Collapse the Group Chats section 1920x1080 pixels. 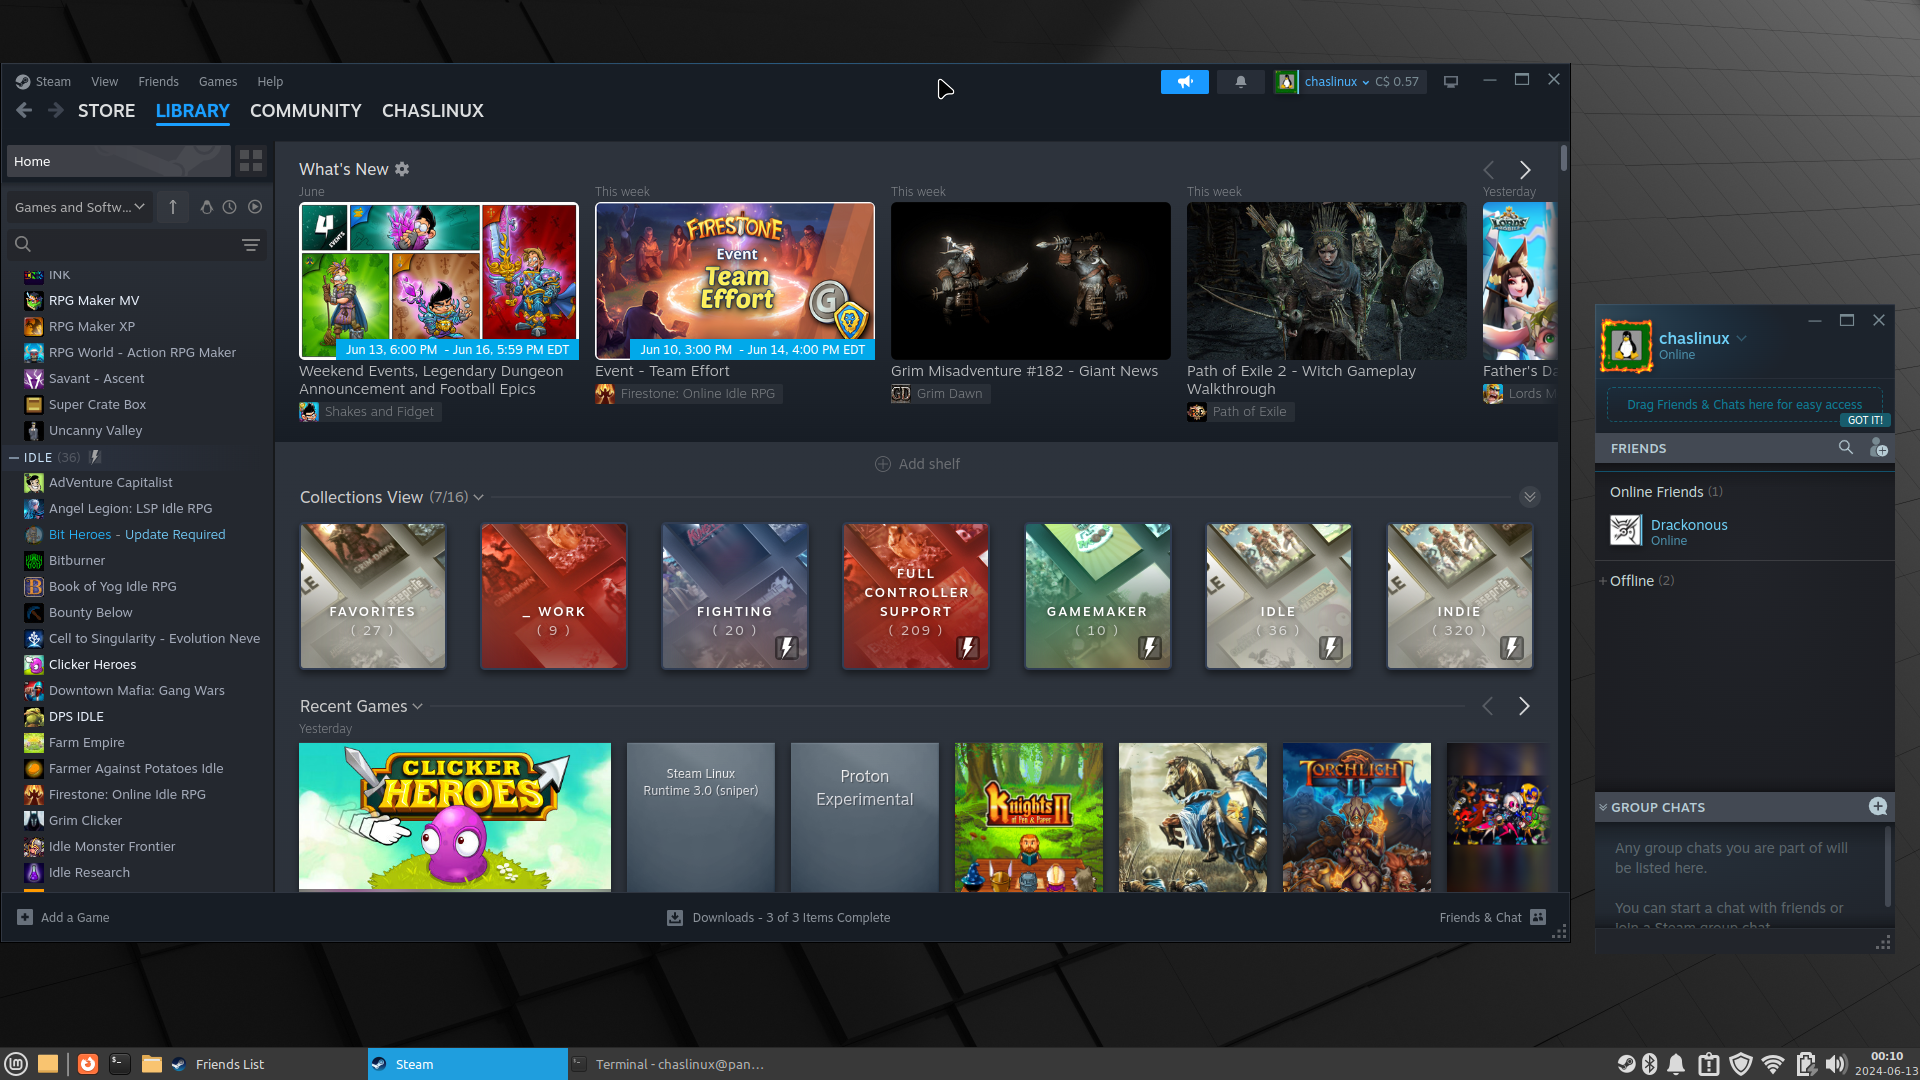click(1603, 807)
